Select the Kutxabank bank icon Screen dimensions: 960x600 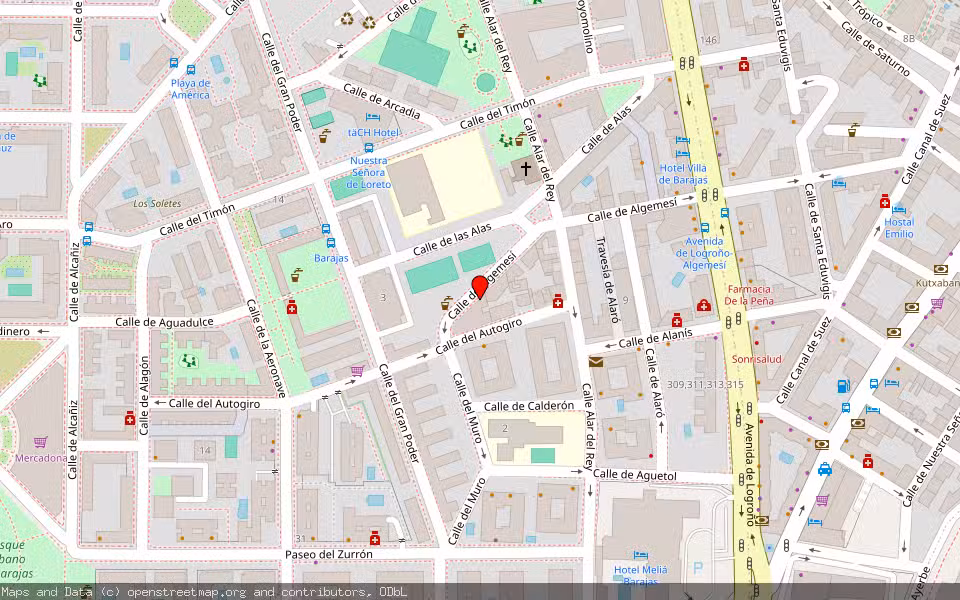click(x=940, y=268)
